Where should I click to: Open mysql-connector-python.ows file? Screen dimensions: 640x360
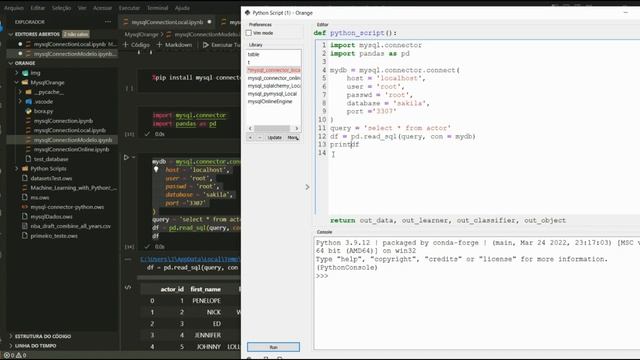[67, 207]
